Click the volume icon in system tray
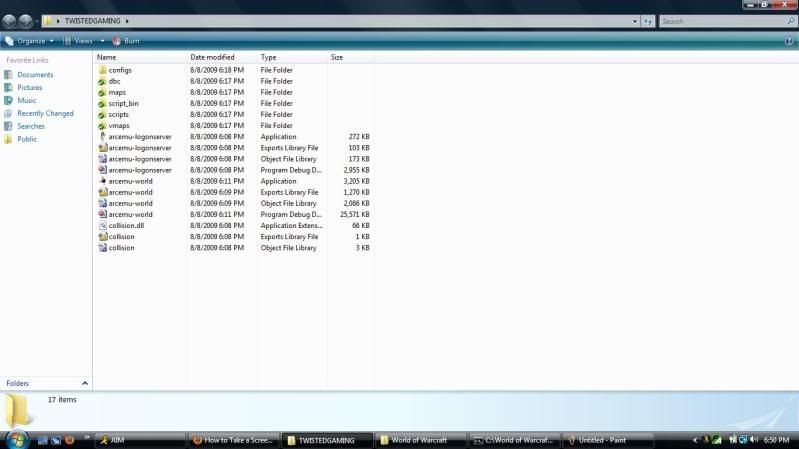 coord(754,439)
